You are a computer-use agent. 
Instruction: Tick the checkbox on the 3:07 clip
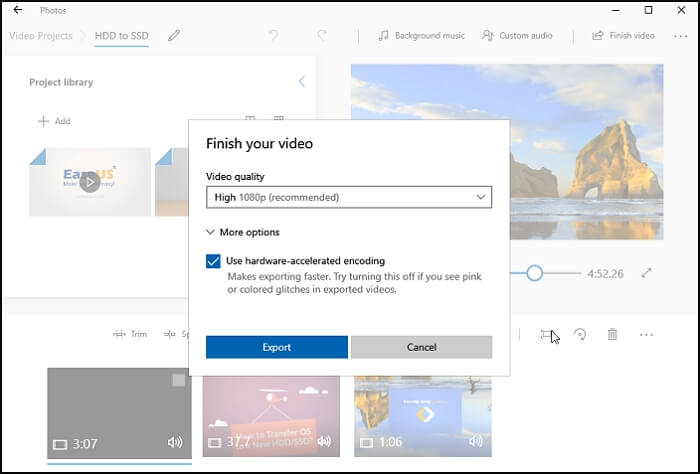tap(178, 380)
